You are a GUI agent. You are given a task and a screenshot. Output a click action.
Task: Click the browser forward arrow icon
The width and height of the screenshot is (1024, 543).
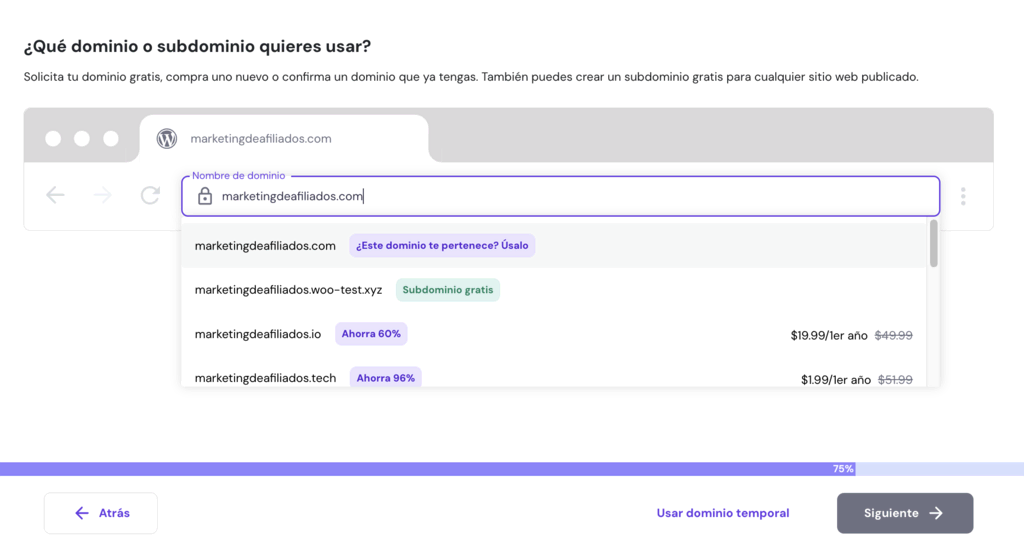(x=102, y=196)
